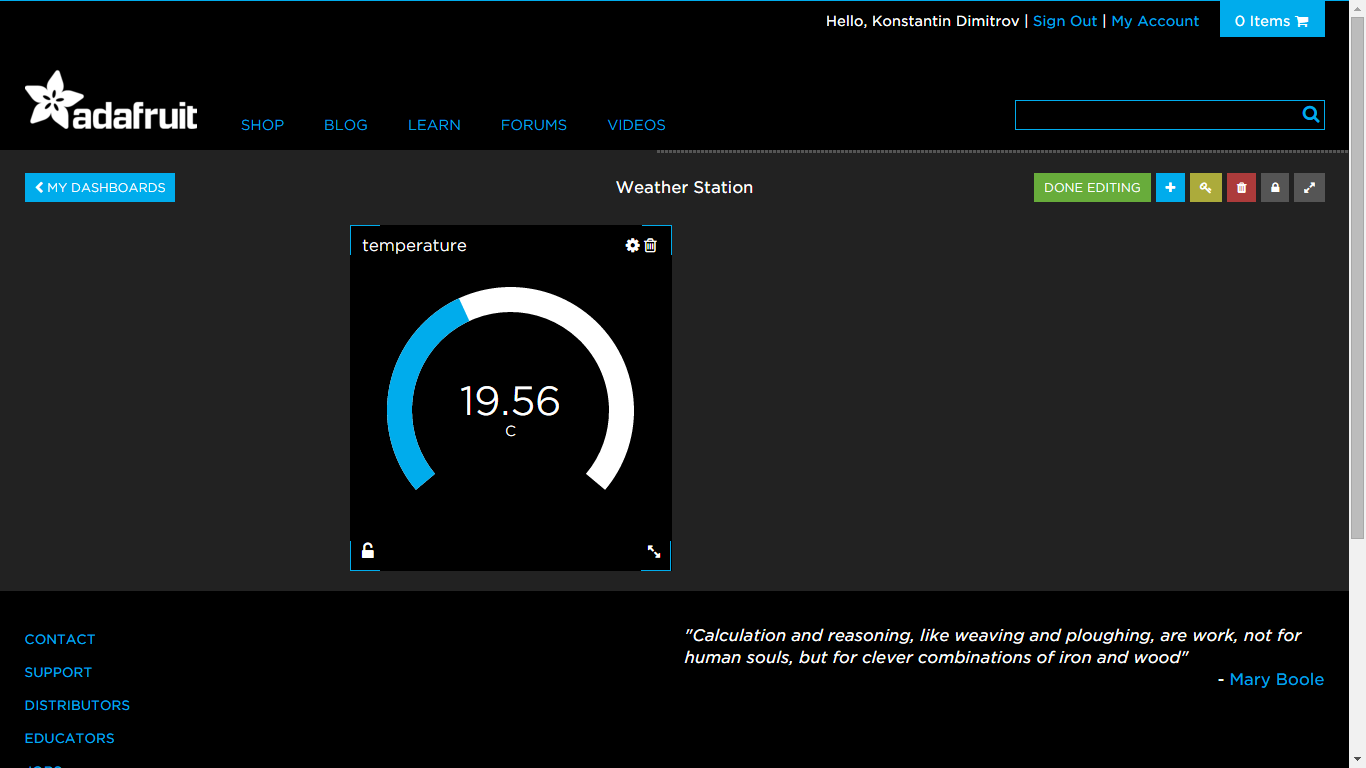Image resolution: width=1366 pixels, height=768 pixels.
Task: Click the search magnifier icon
Action: tap(1310, 114)
